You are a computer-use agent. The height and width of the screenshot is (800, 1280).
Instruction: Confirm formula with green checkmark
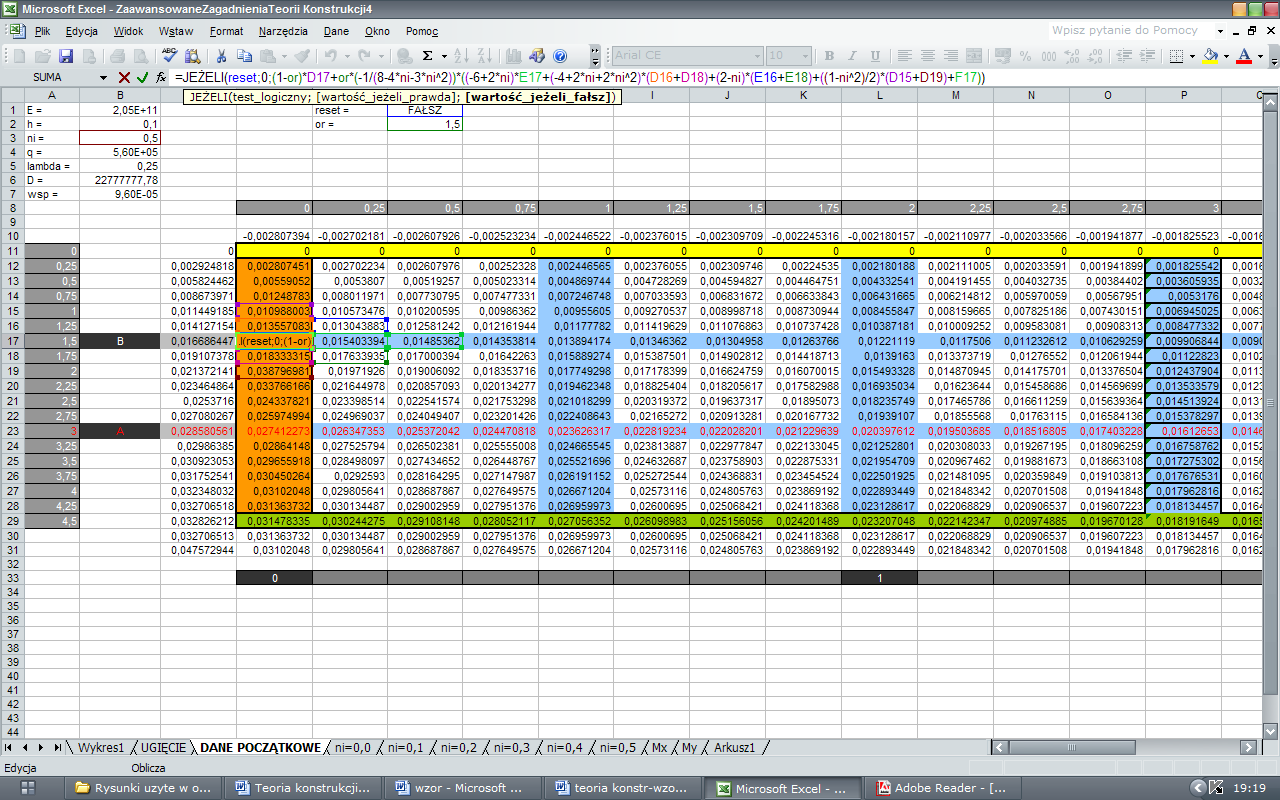point(142,77)
